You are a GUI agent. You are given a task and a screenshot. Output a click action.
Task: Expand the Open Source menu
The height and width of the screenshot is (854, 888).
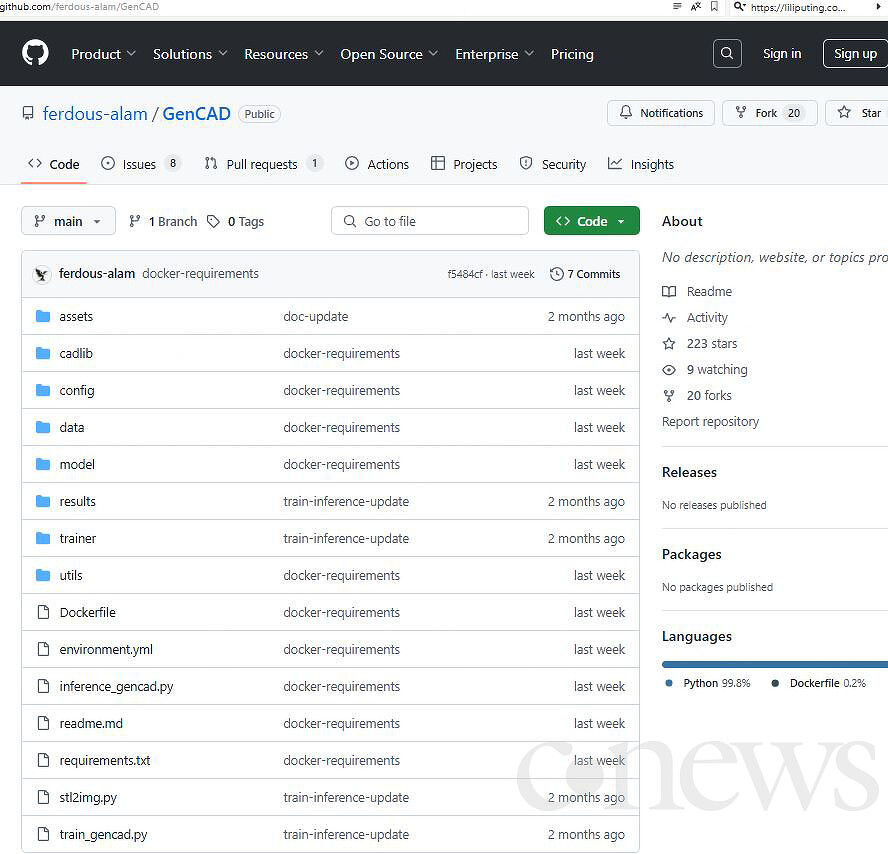coord(389,54)
